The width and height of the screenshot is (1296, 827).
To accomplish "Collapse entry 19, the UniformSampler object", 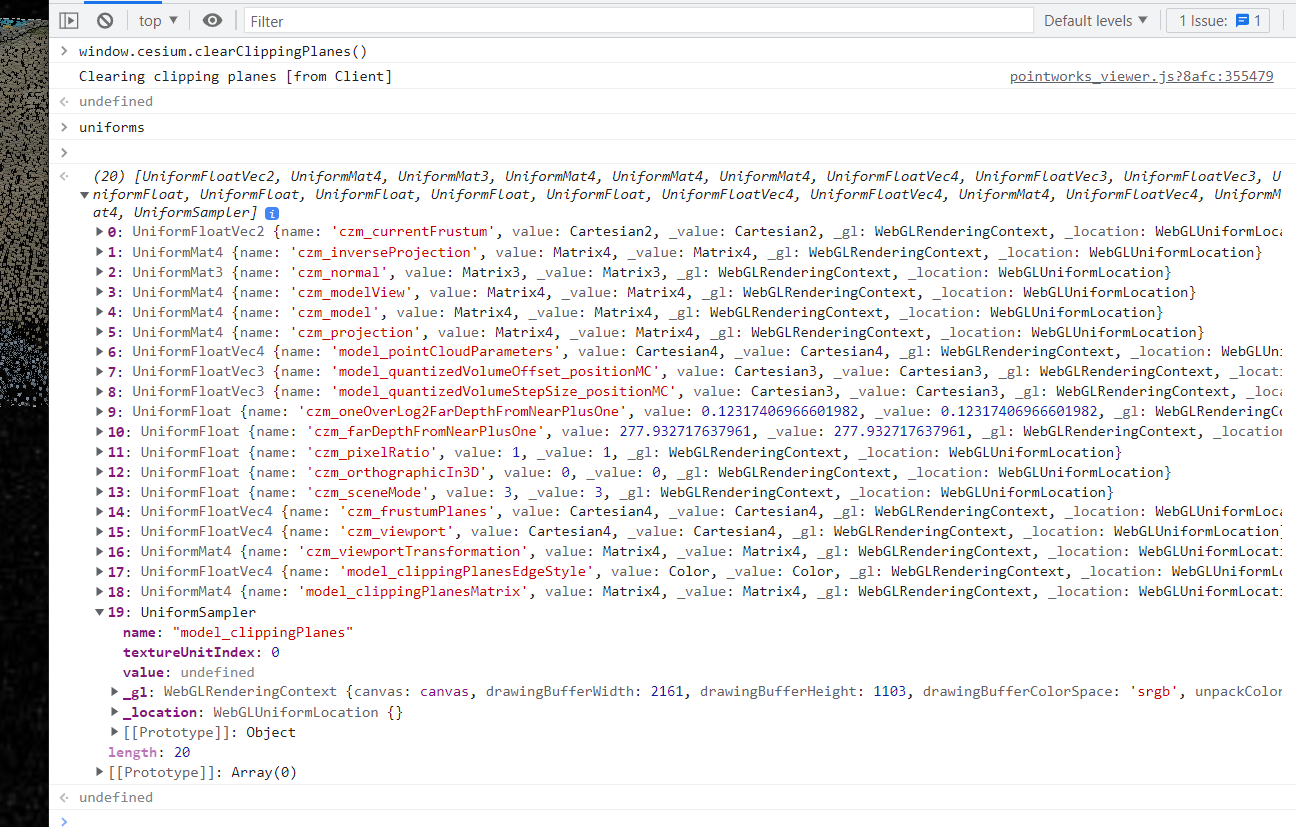I will 98,611.
